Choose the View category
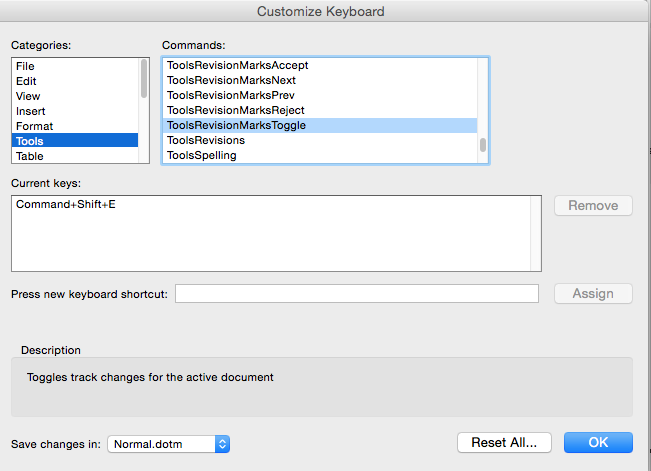Image resolution: width=651 pixels, height=471 pixels. pos(75,96)
